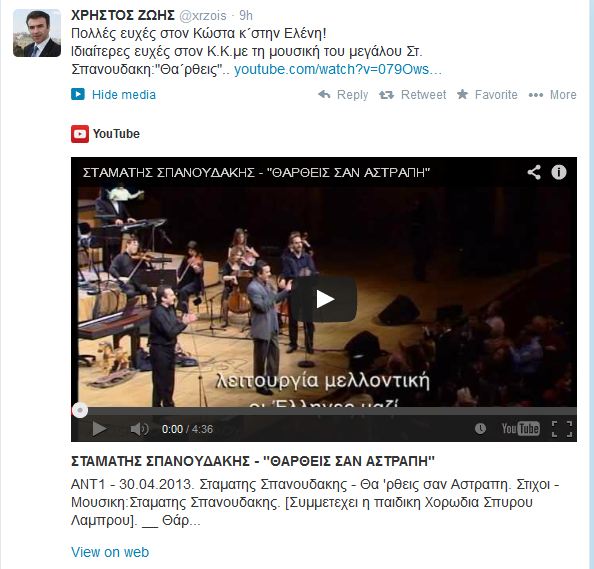Screen dimensions: 594x569
Task: Click the Watch Later clock icon
Action: [x=480, y=429]
